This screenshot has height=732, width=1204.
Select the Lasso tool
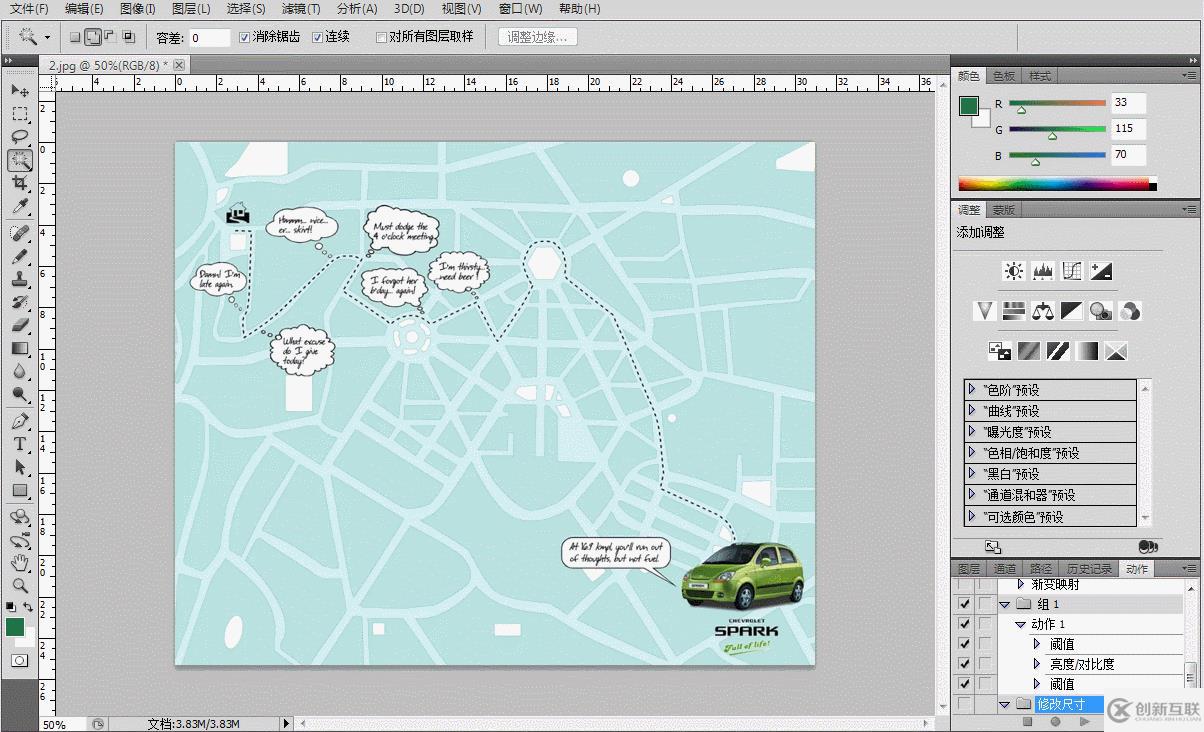[x=19, y=137]
